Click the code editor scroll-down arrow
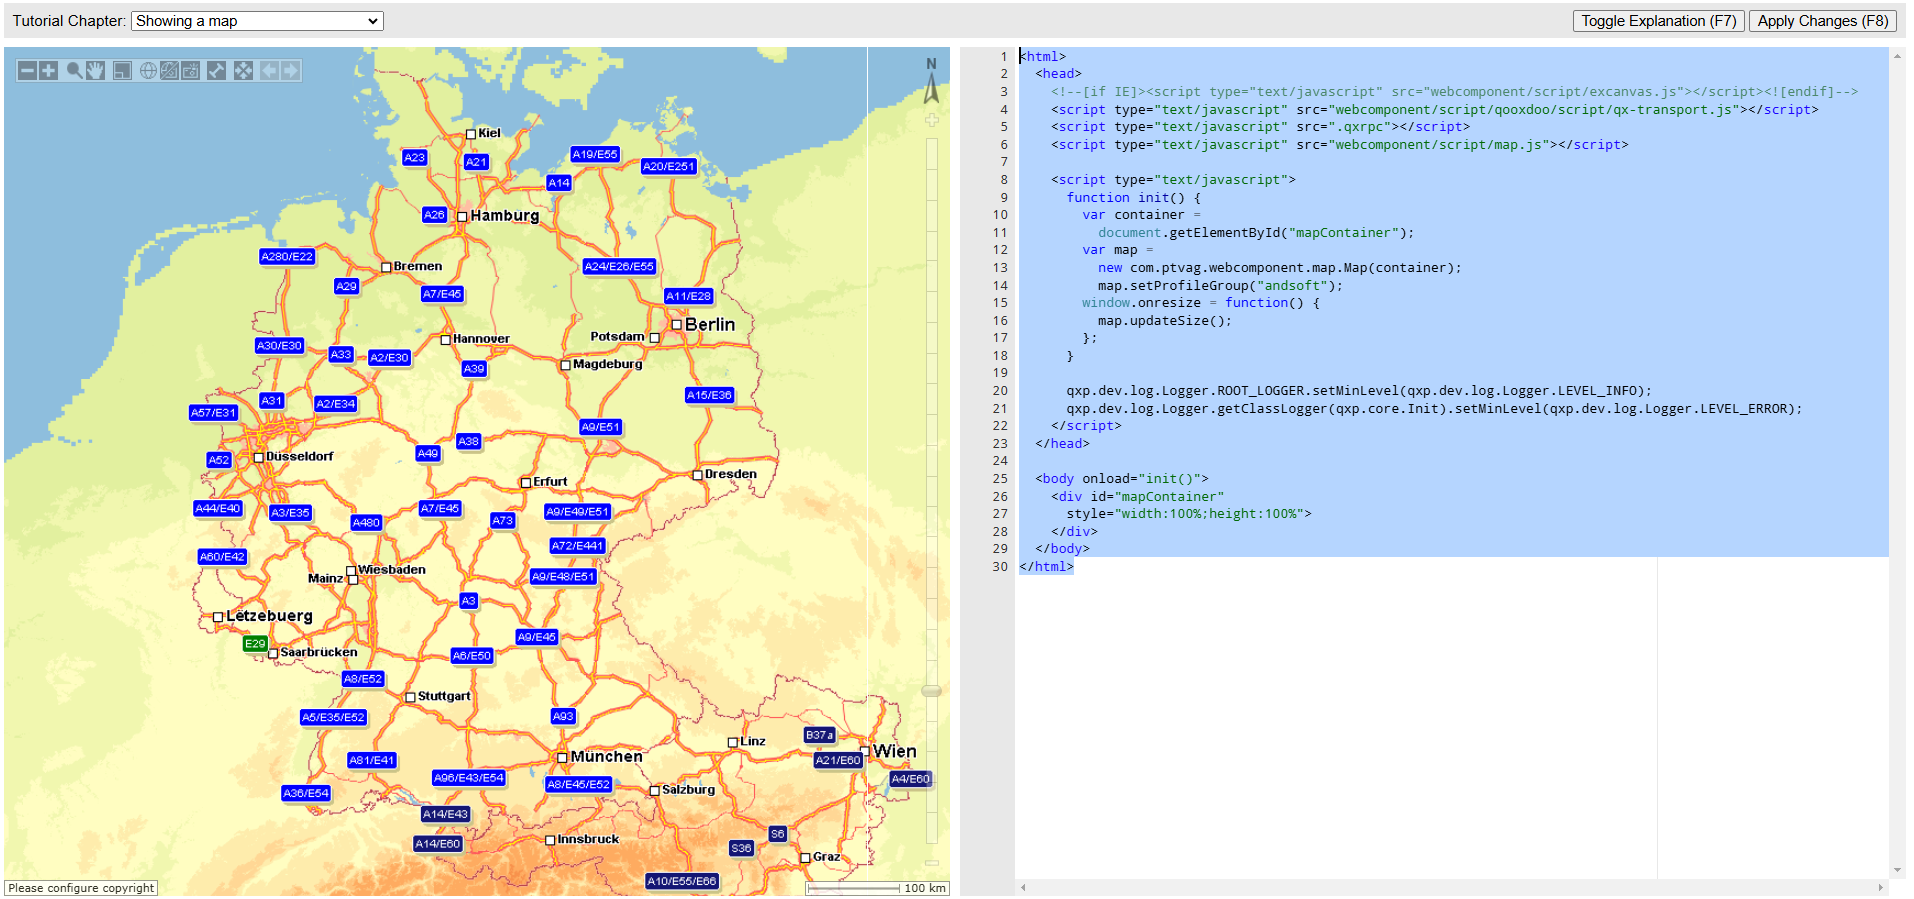Image resolution: width=1914 pixels, height=899 pixels. click(x=1897, y=871)
